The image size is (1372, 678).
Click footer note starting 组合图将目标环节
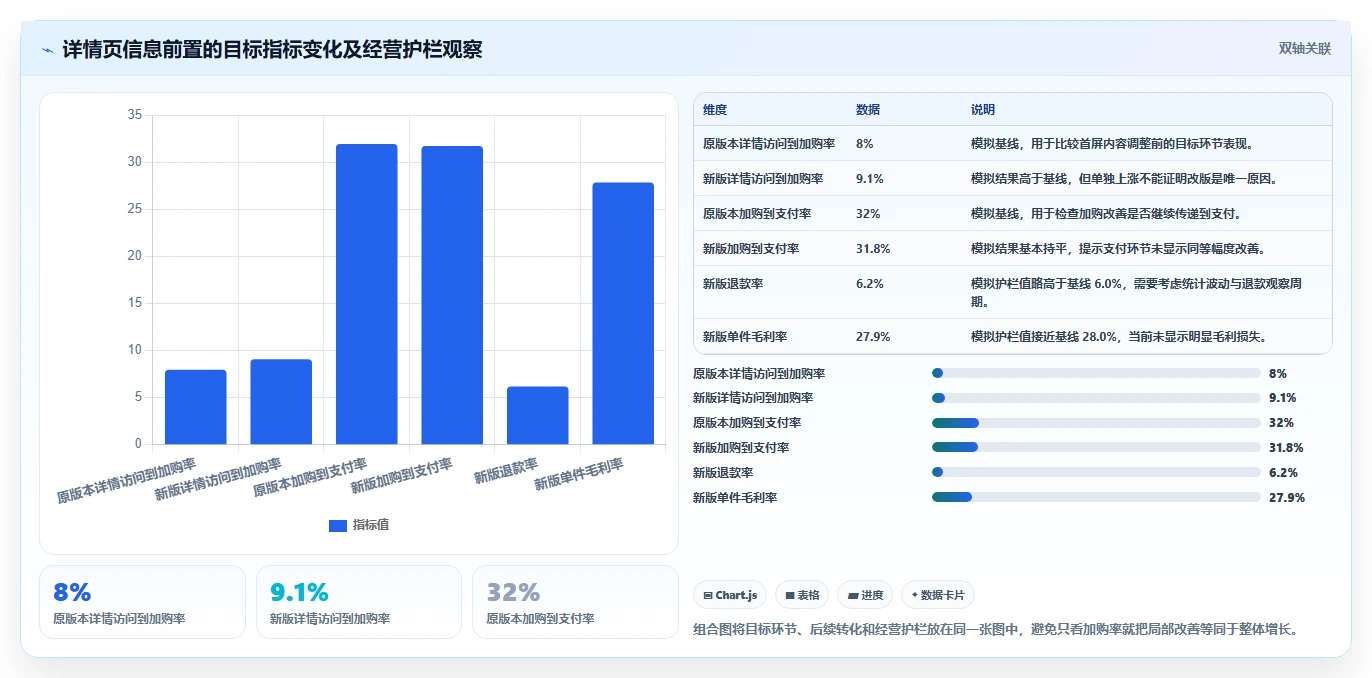tap(996, 630)
